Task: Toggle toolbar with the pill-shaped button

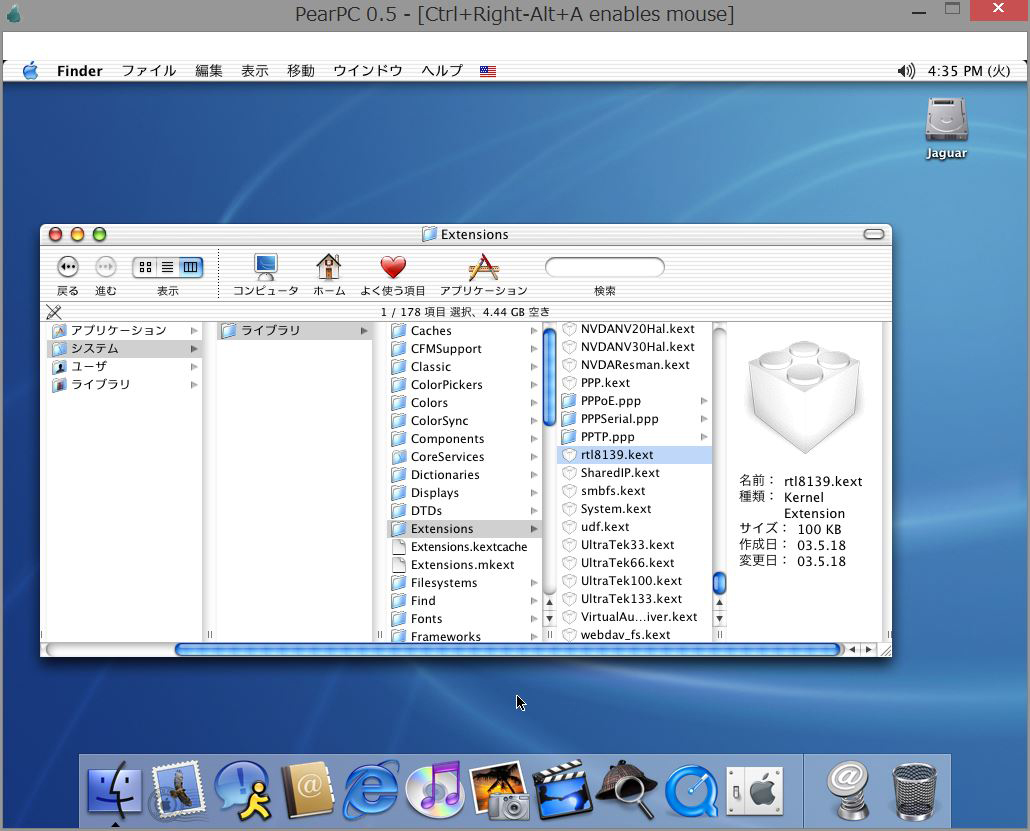Action: click(x=874, y=235)
